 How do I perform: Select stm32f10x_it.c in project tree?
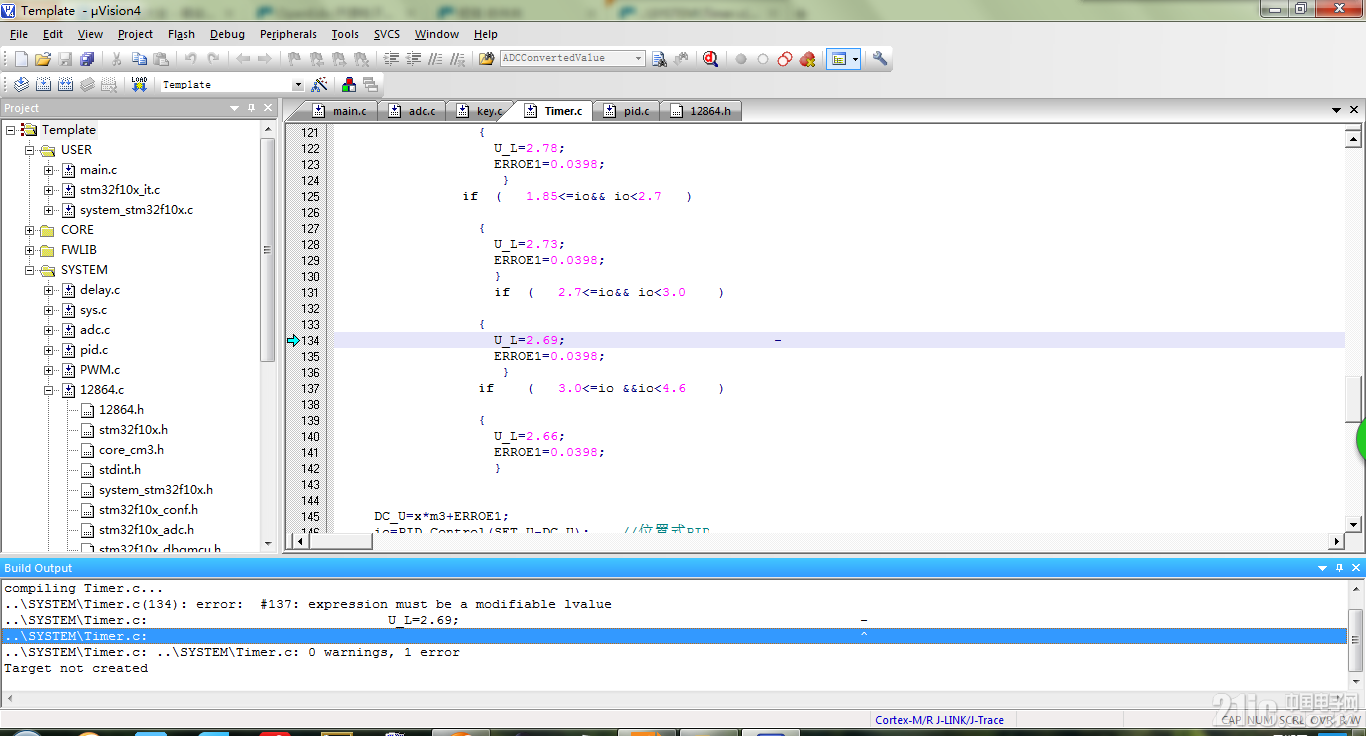(x=120, y=190)
